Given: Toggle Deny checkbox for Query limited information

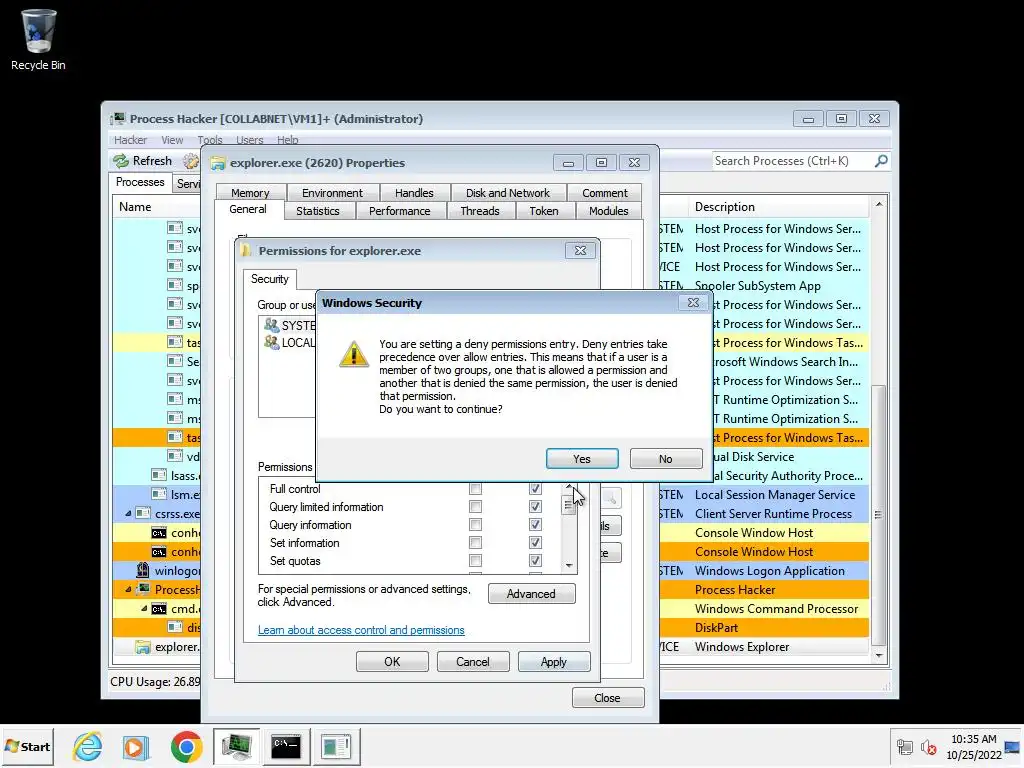Looking at the screenshot, I should (x=535, y=507).
